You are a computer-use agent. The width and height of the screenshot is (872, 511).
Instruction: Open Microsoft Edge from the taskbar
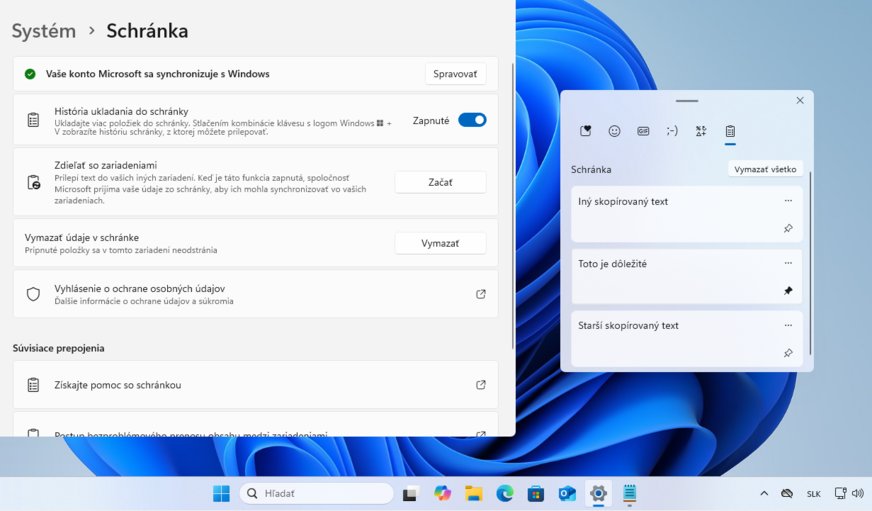505,494
